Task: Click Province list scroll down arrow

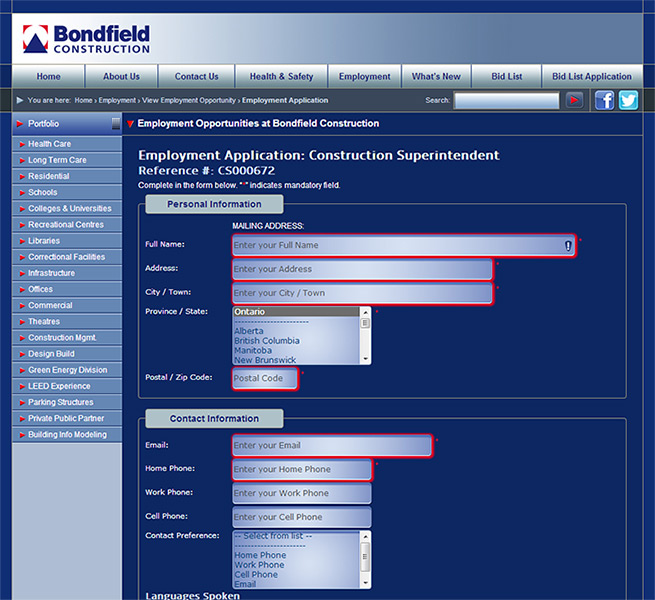Action: tap(365, 359)
